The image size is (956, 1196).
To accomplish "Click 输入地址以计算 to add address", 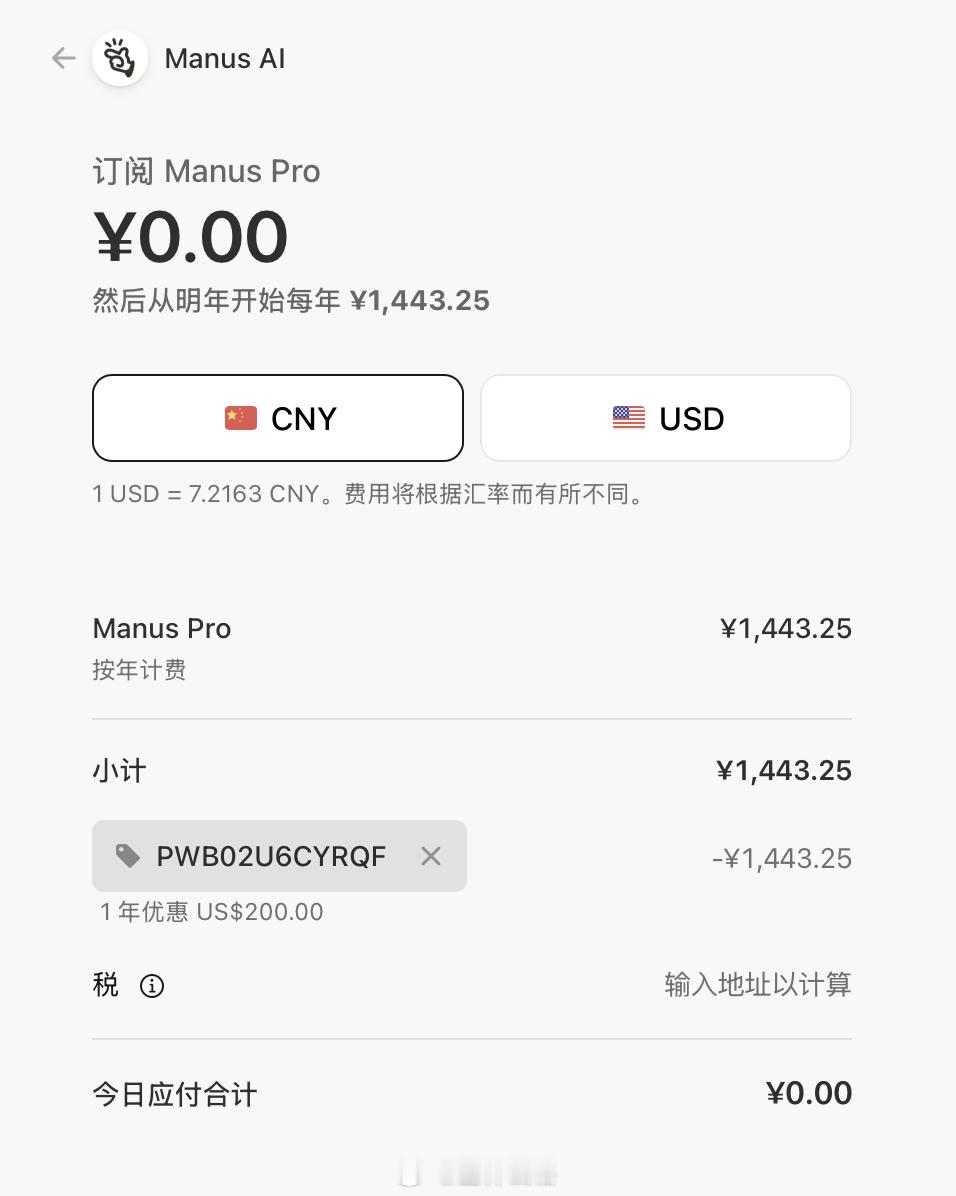I will coord(758,985).
